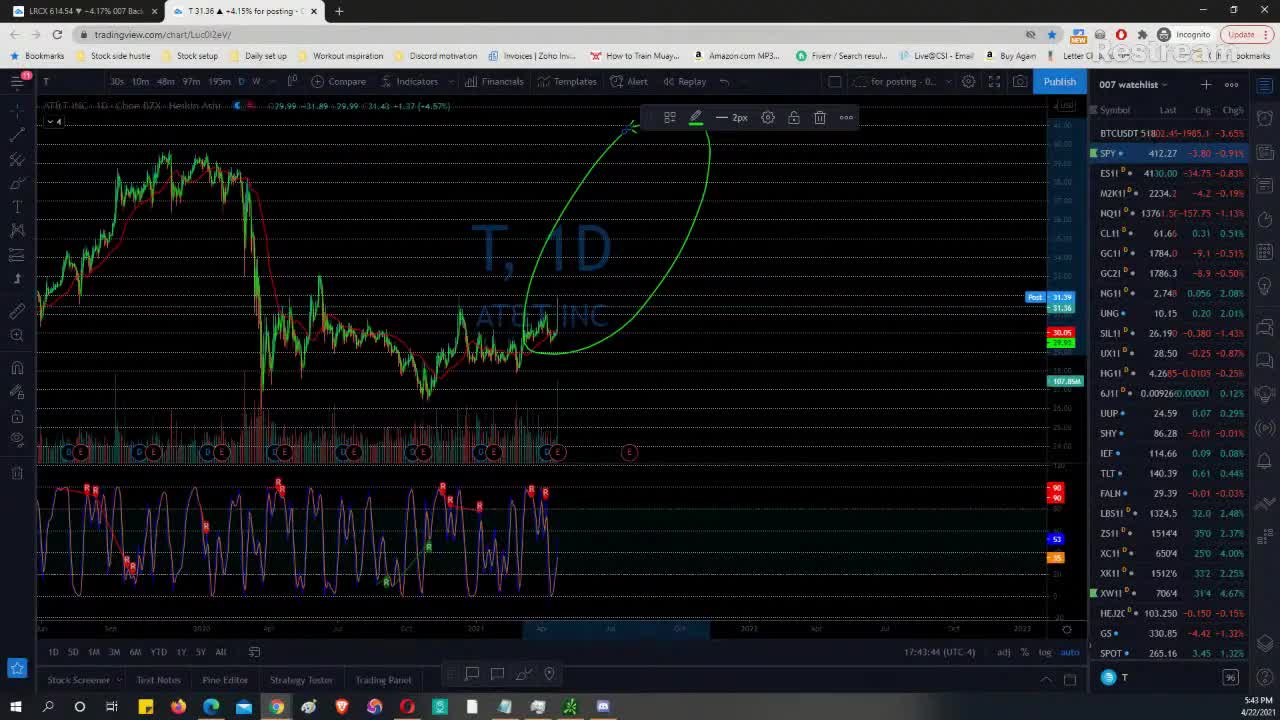
Task: Open the go-to-date calendar icon
Action: pos(254,652)
